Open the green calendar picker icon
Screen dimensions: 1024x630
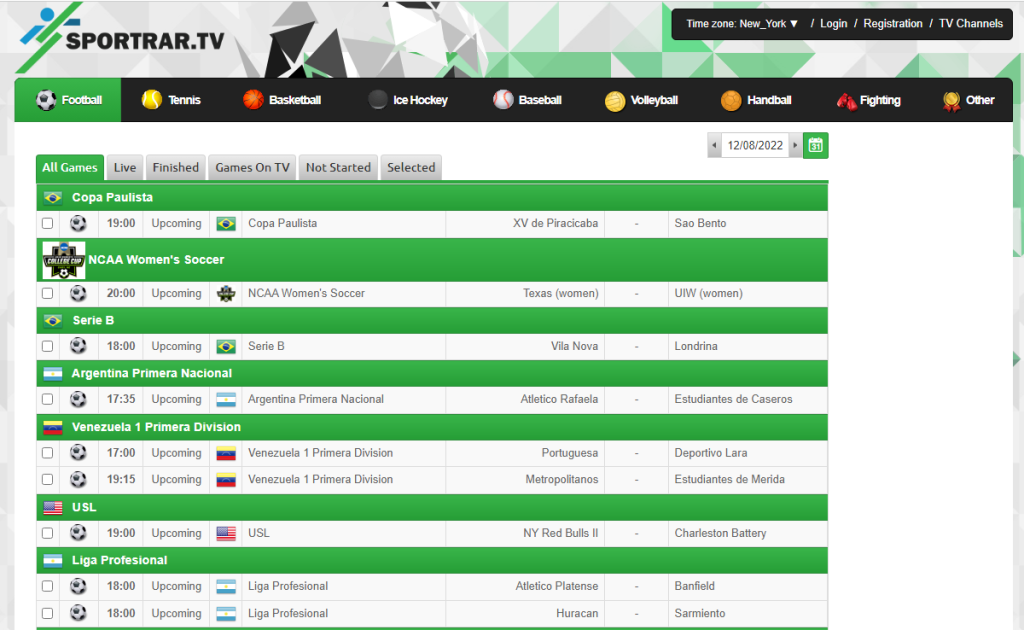(x=816, y=146)
